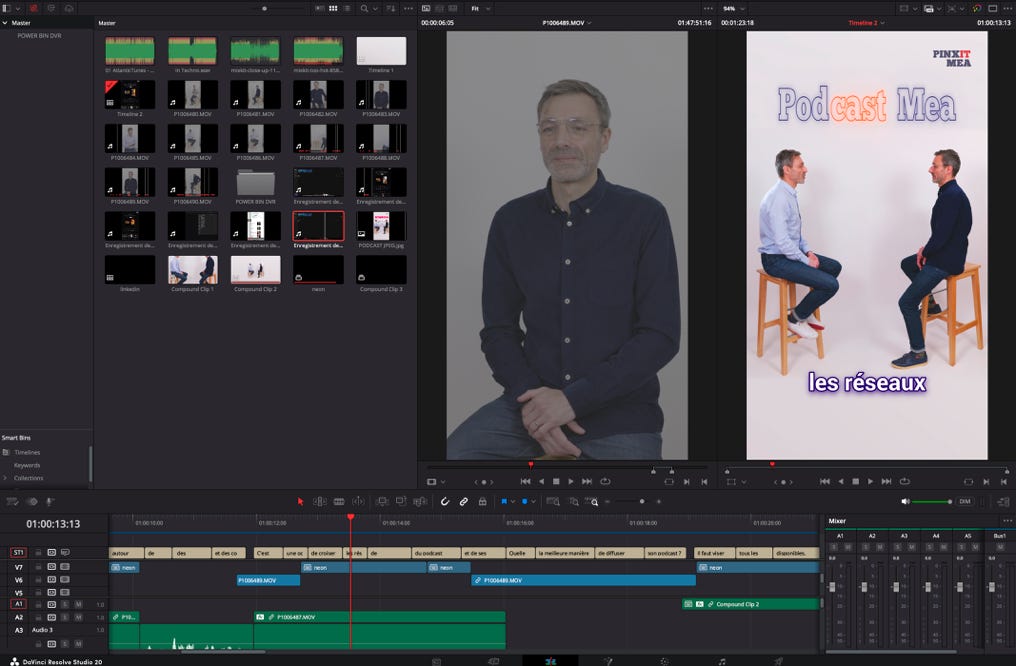Viewport: 1016px width, 666px height.
Task: Select Keywords under Smart Bins
Action: point(27,465)
